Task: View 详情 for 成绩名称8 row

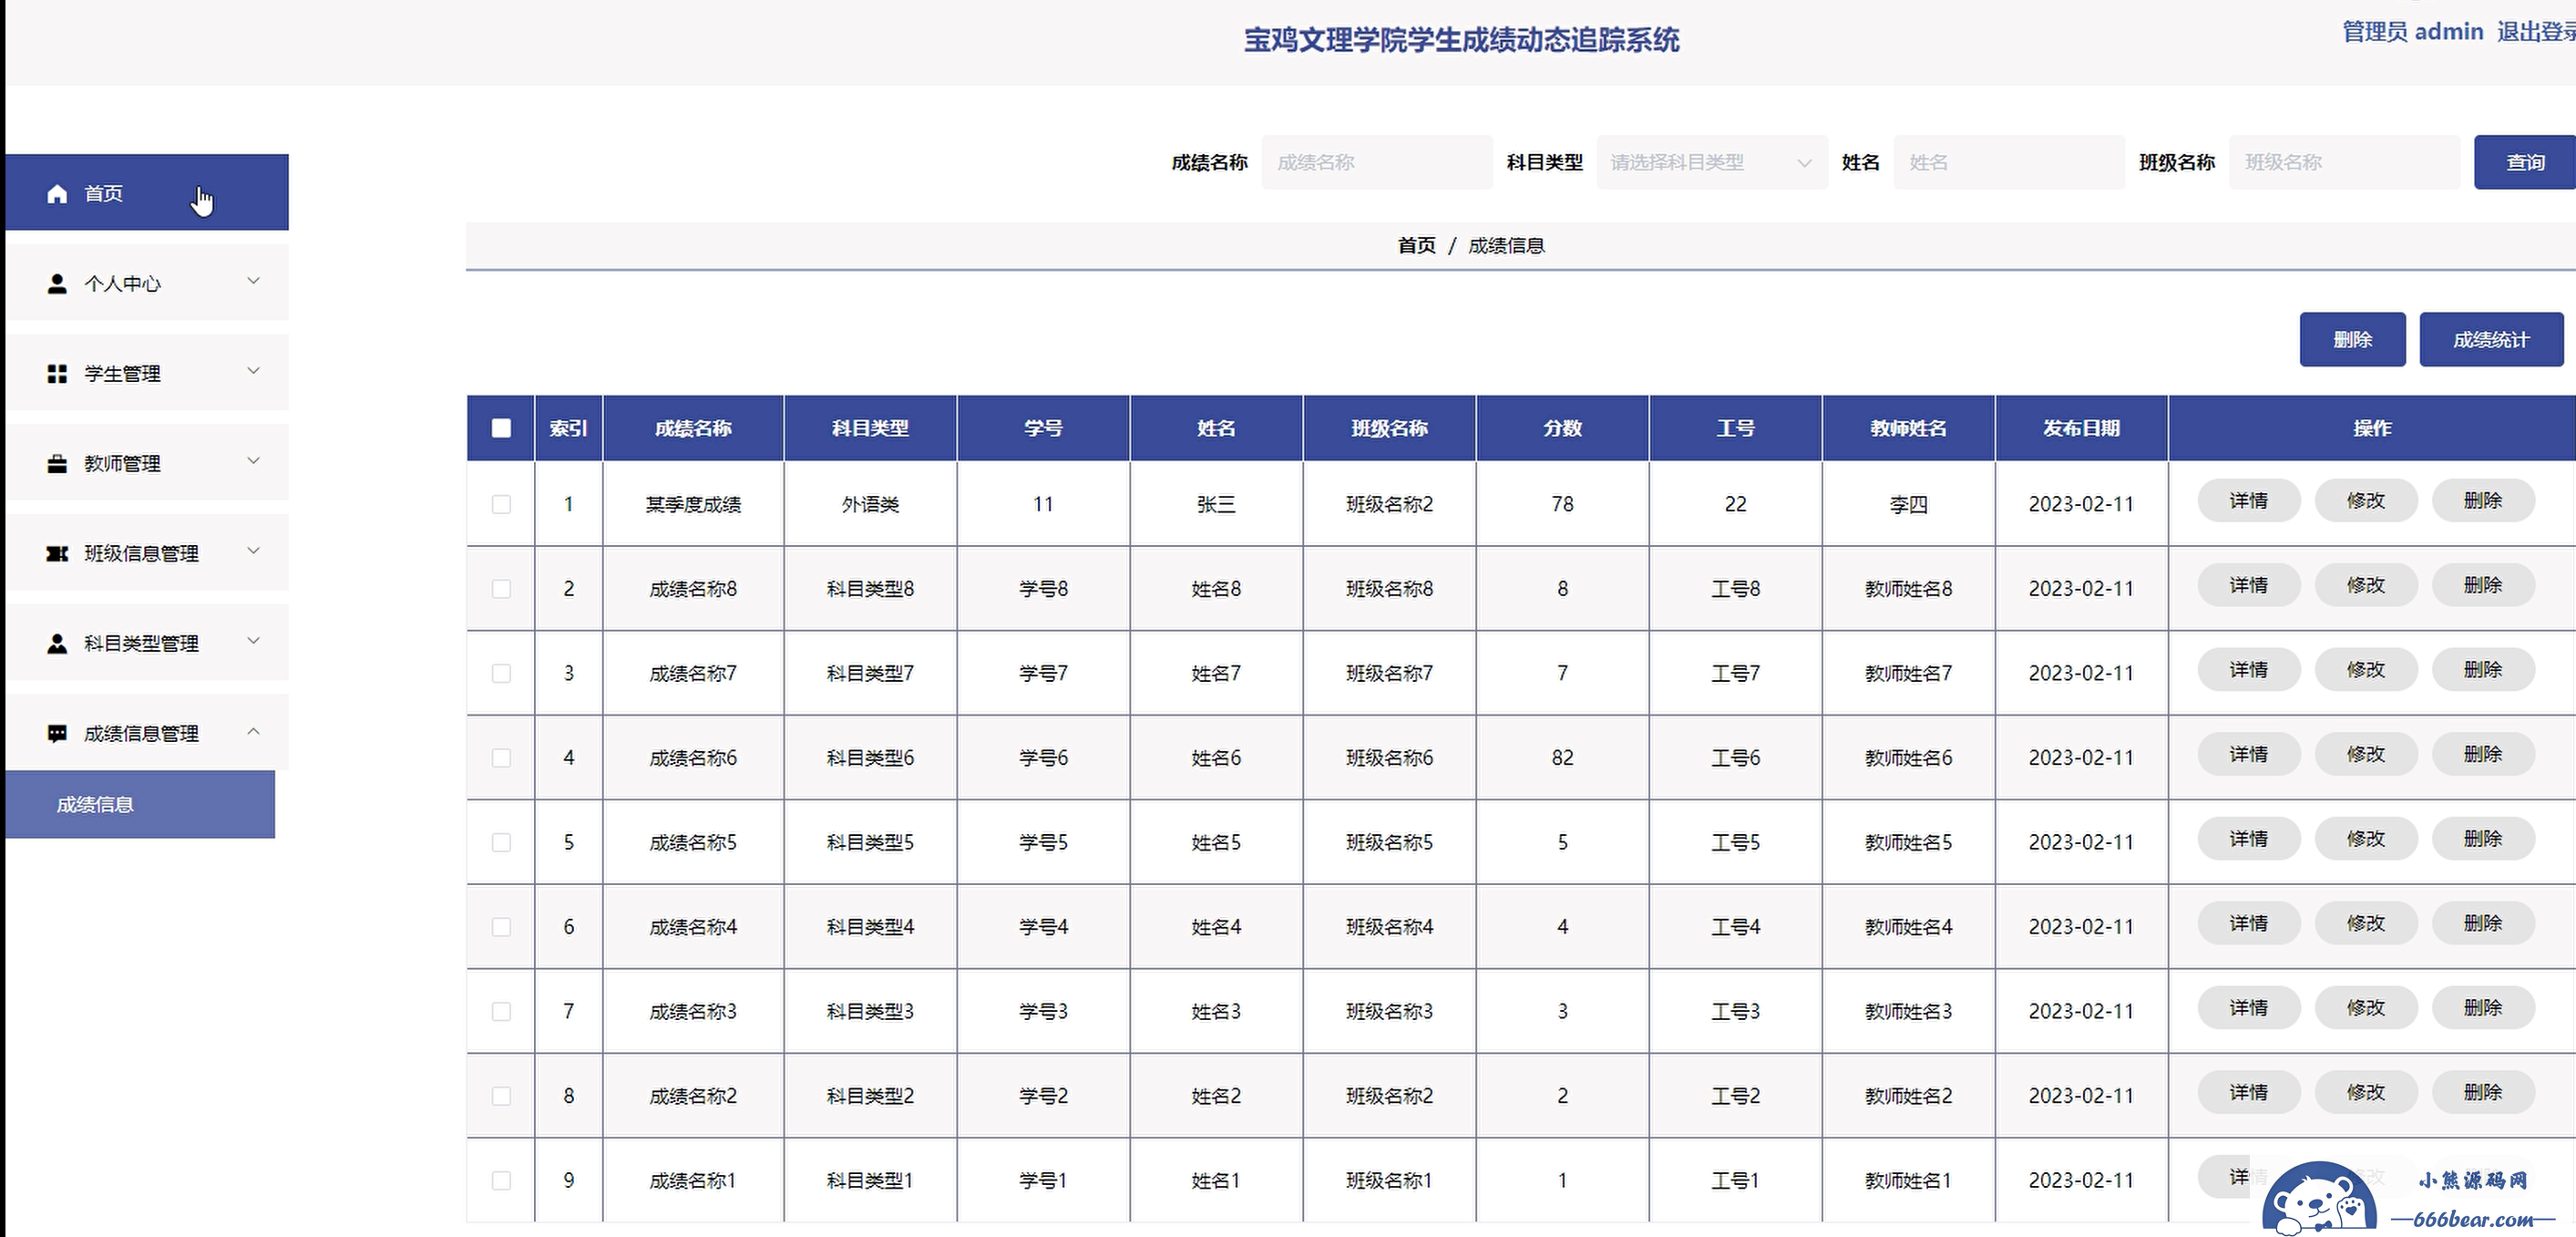Action: tap(2248, 585)
